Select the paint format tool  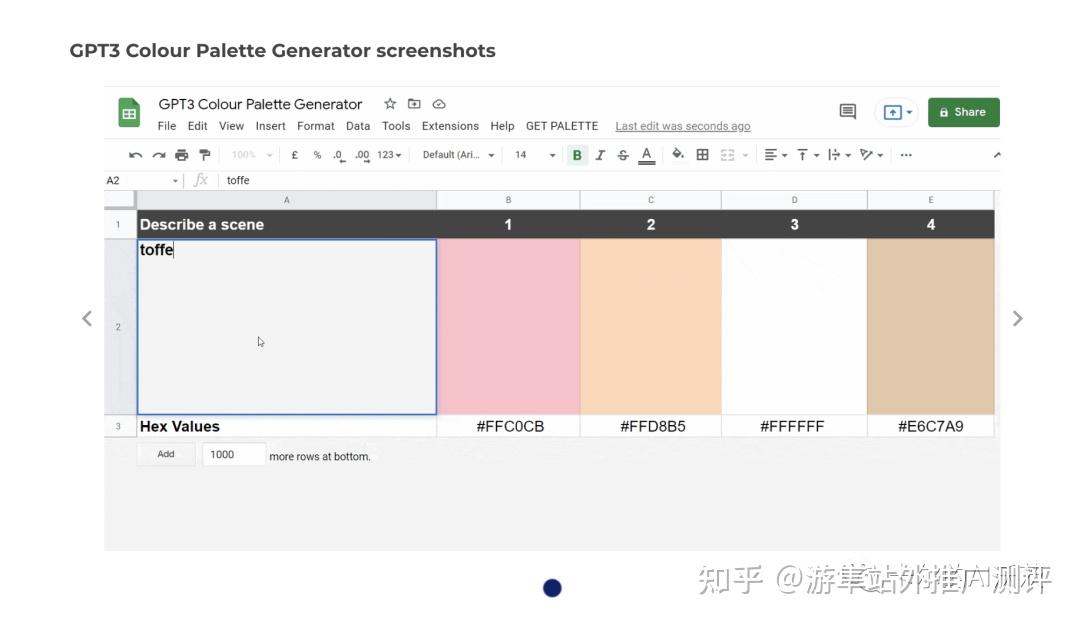(203, 154)
